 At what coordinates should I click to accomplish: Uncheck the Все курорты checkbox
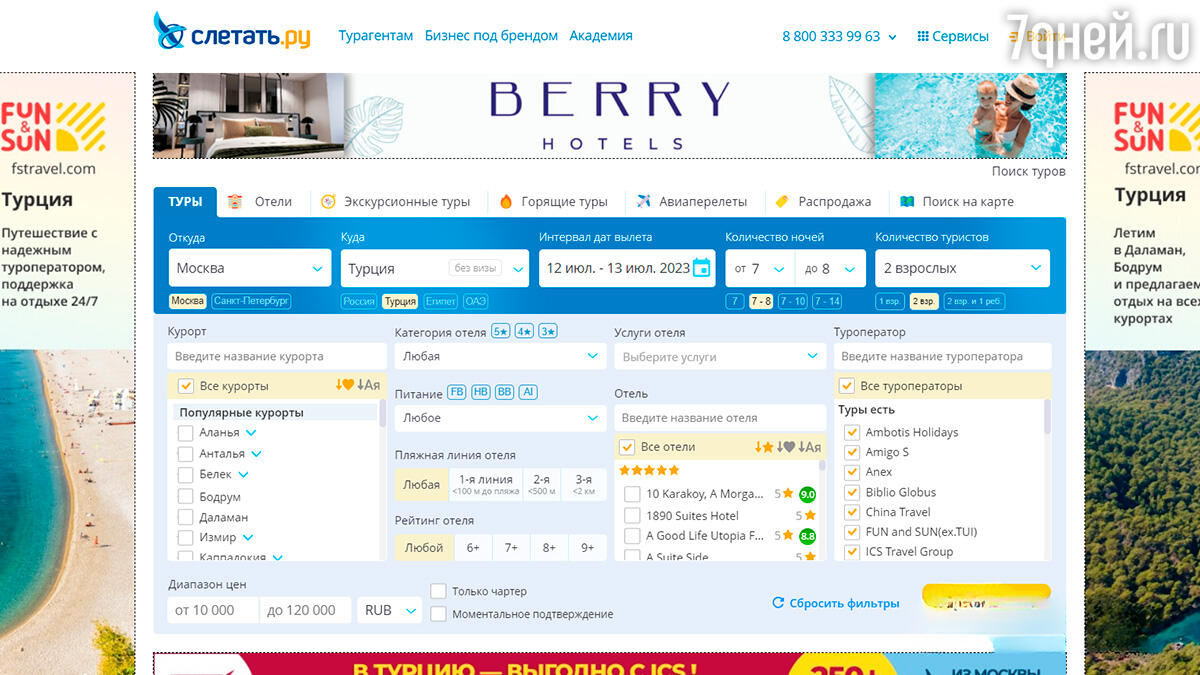coord(185,386)
